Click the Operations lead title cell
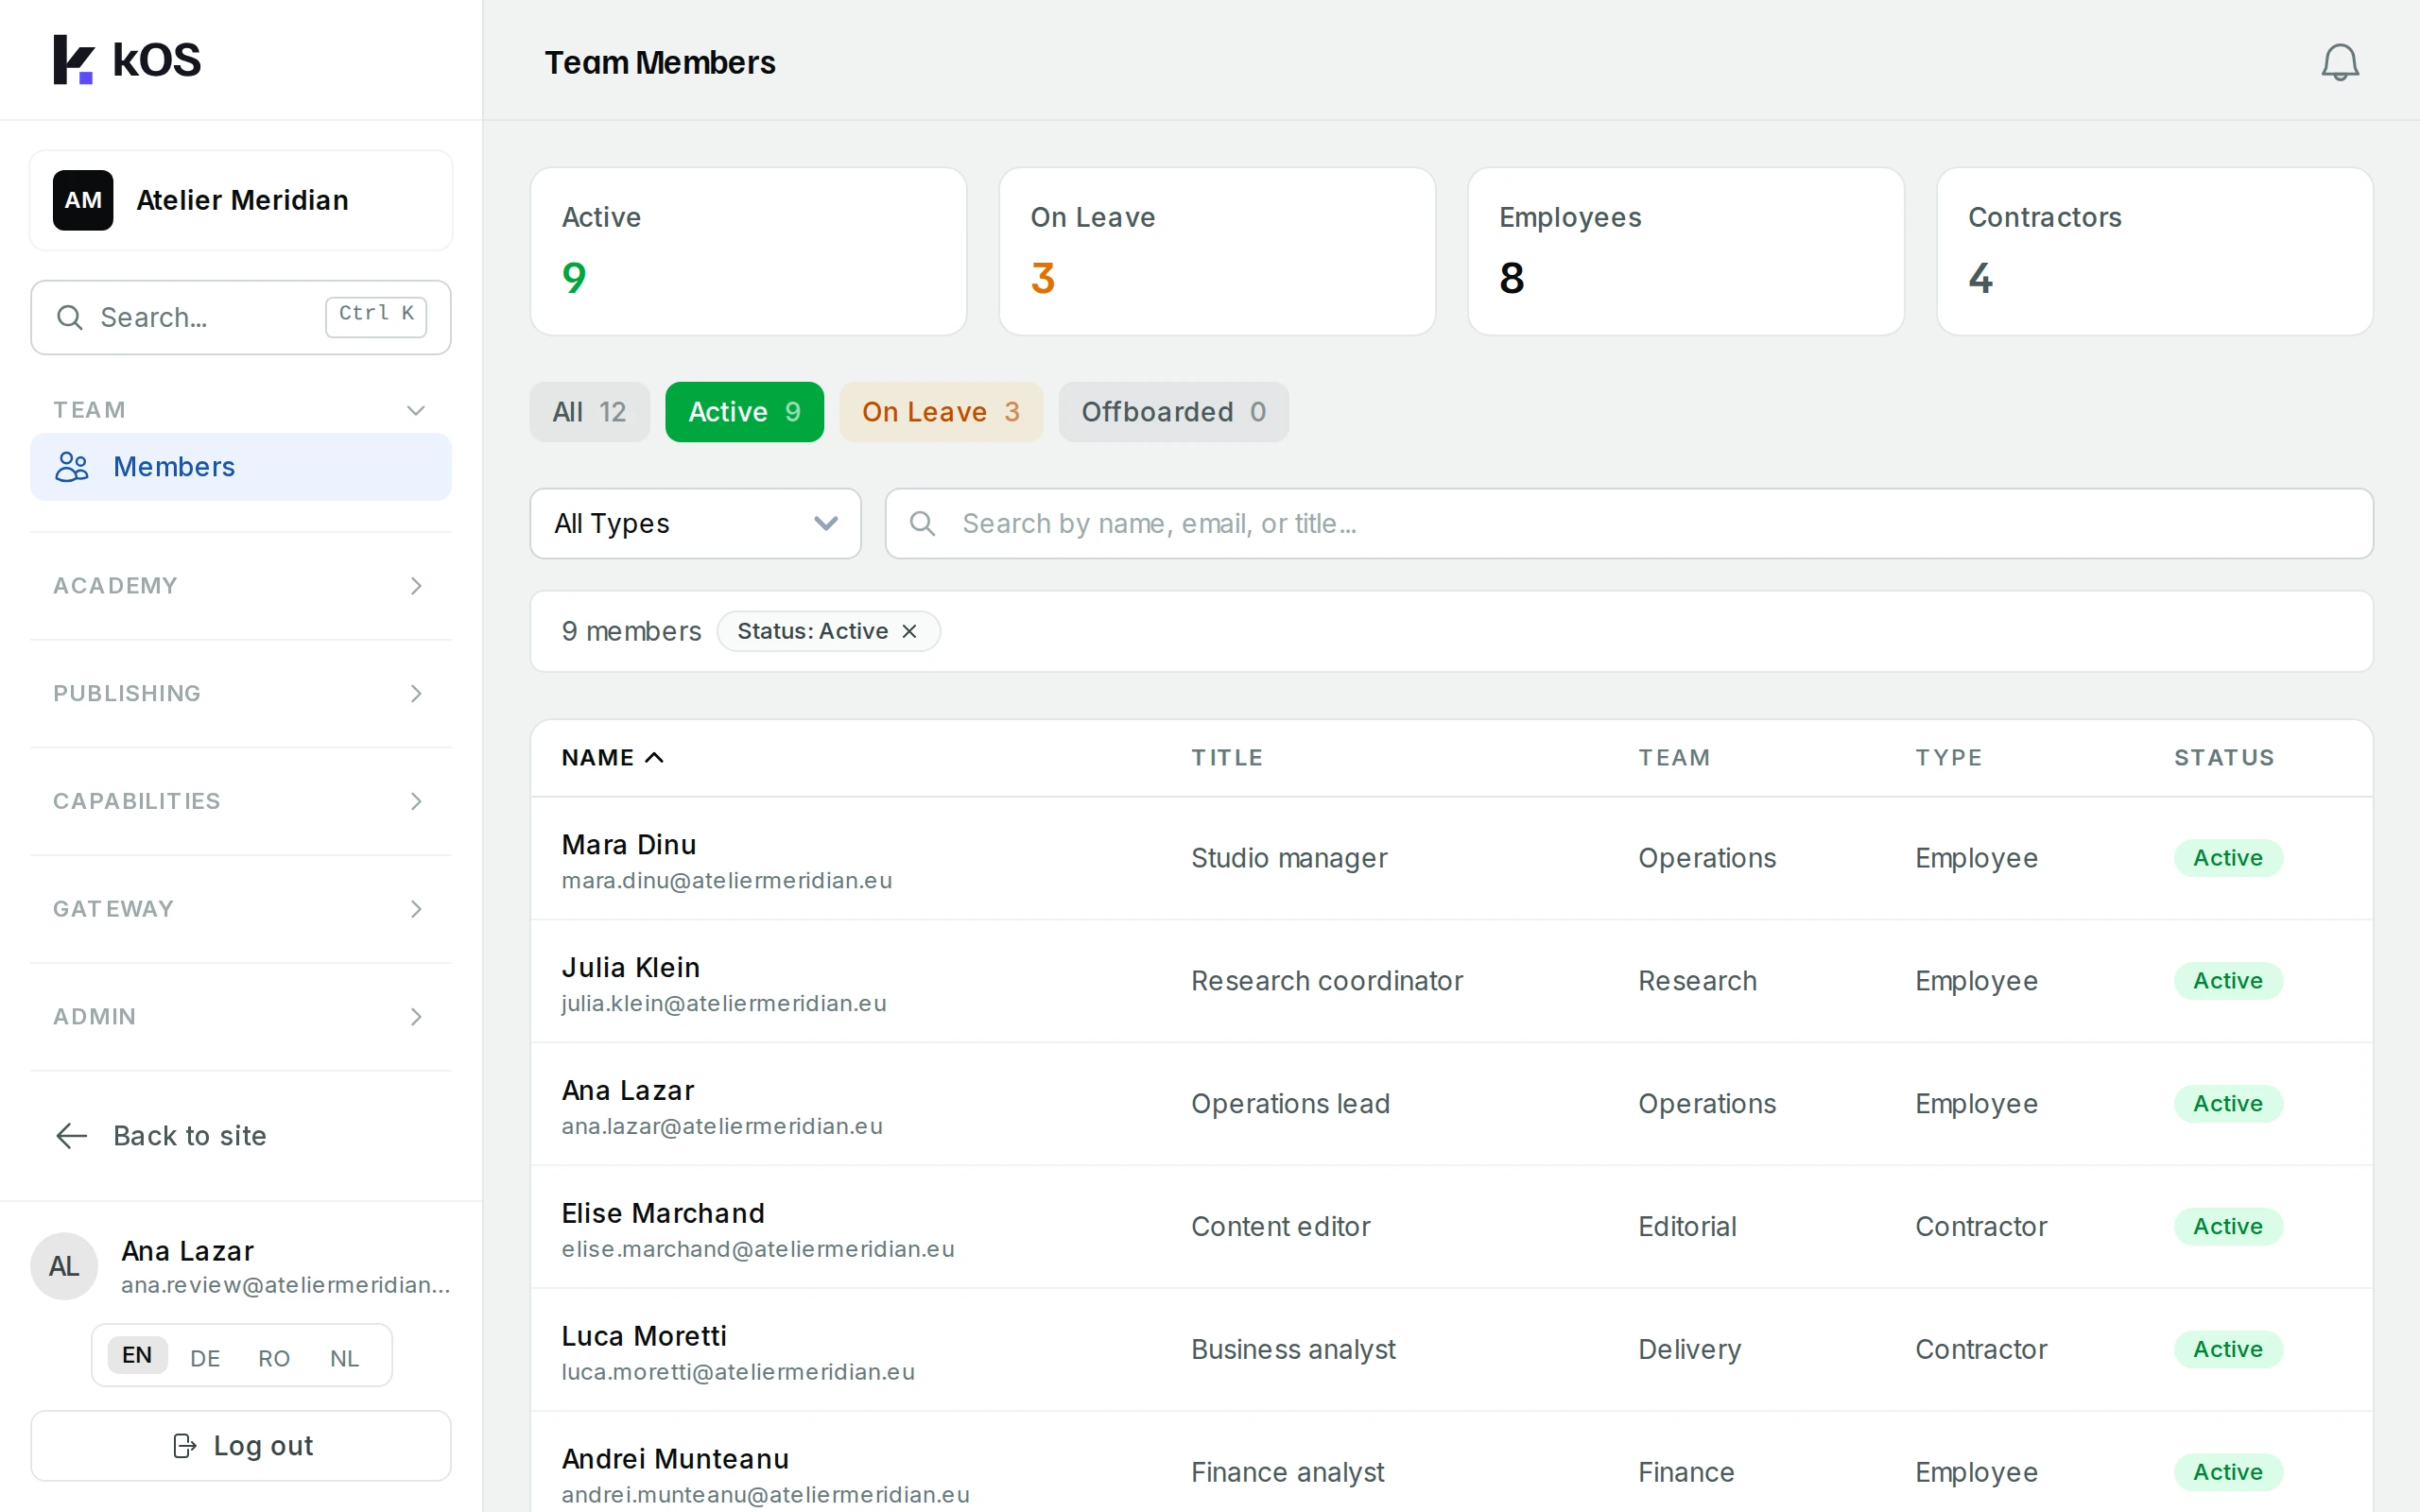 (1290, 1104)
